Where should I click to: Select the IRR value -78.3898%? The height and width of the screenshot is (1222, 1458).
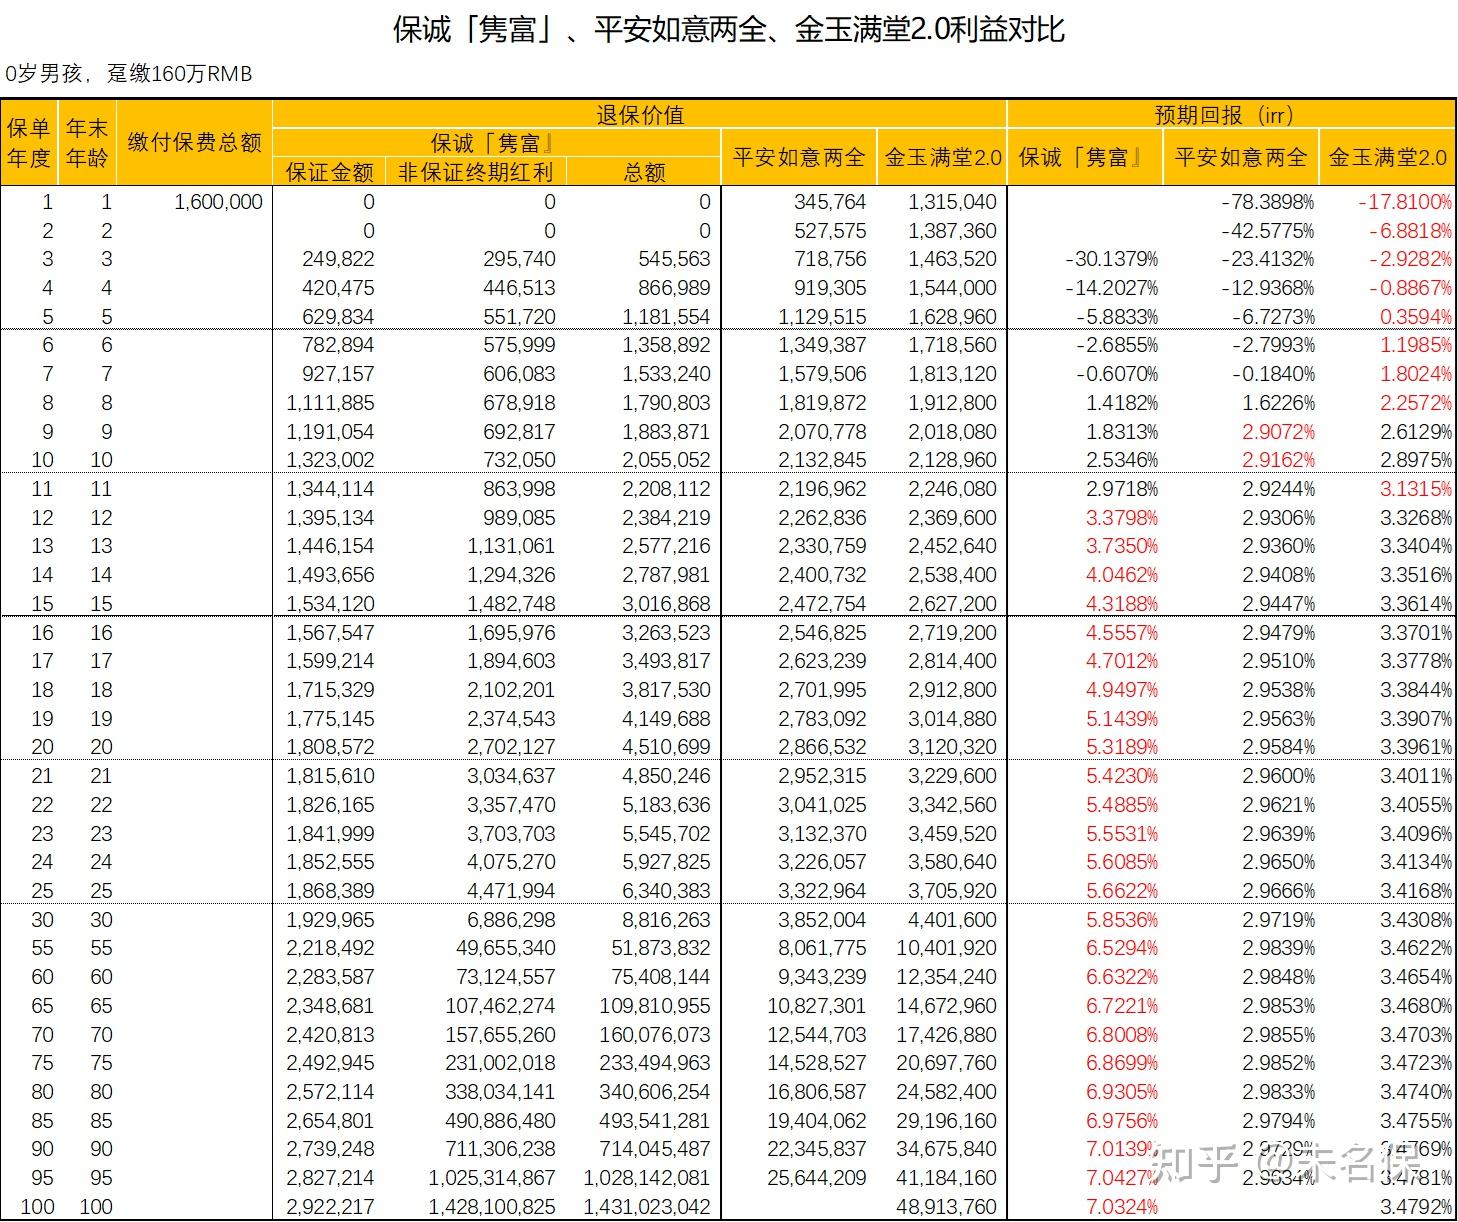click(1268, 202)
